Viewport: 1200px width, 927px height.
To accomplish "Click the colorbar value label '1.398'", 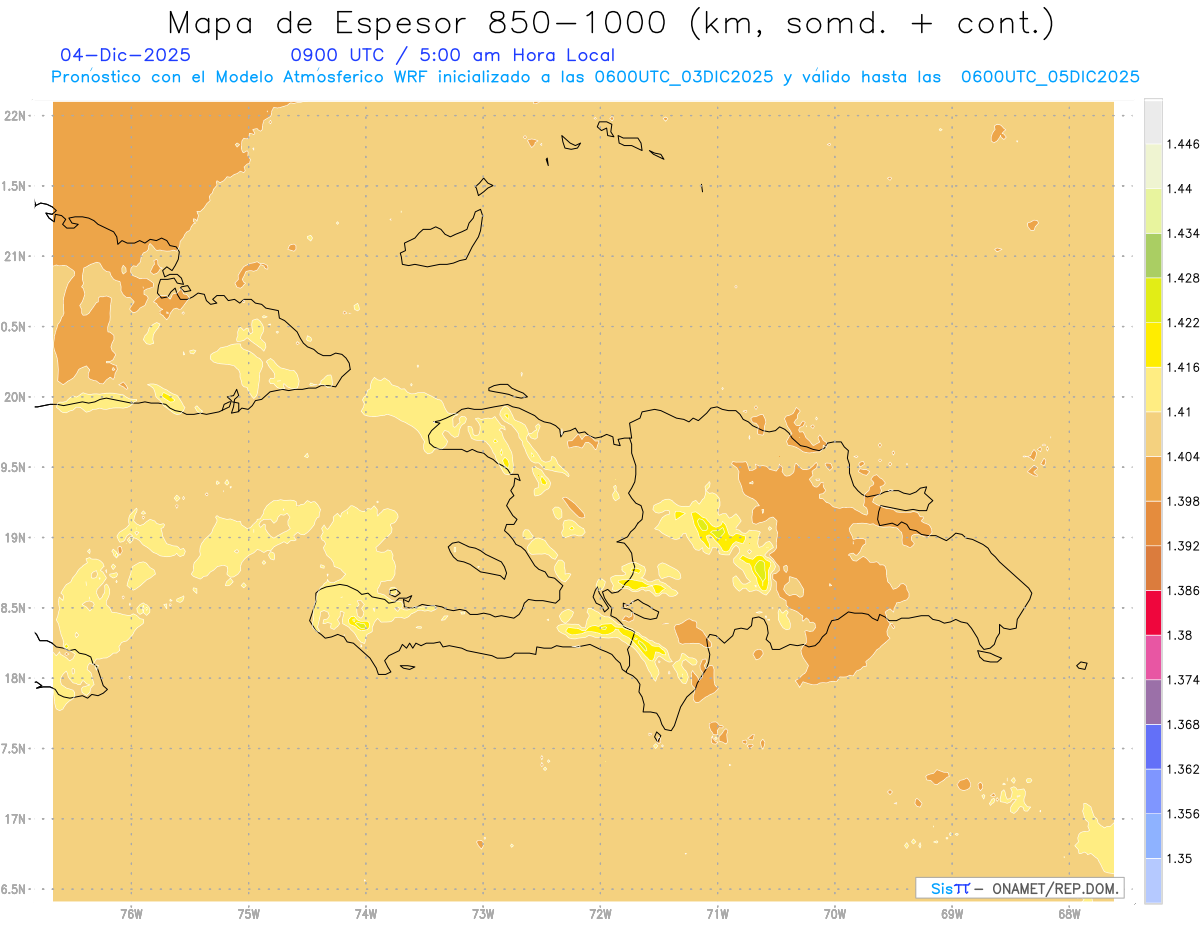I will pyautogui.click(x=1183, y=501).
